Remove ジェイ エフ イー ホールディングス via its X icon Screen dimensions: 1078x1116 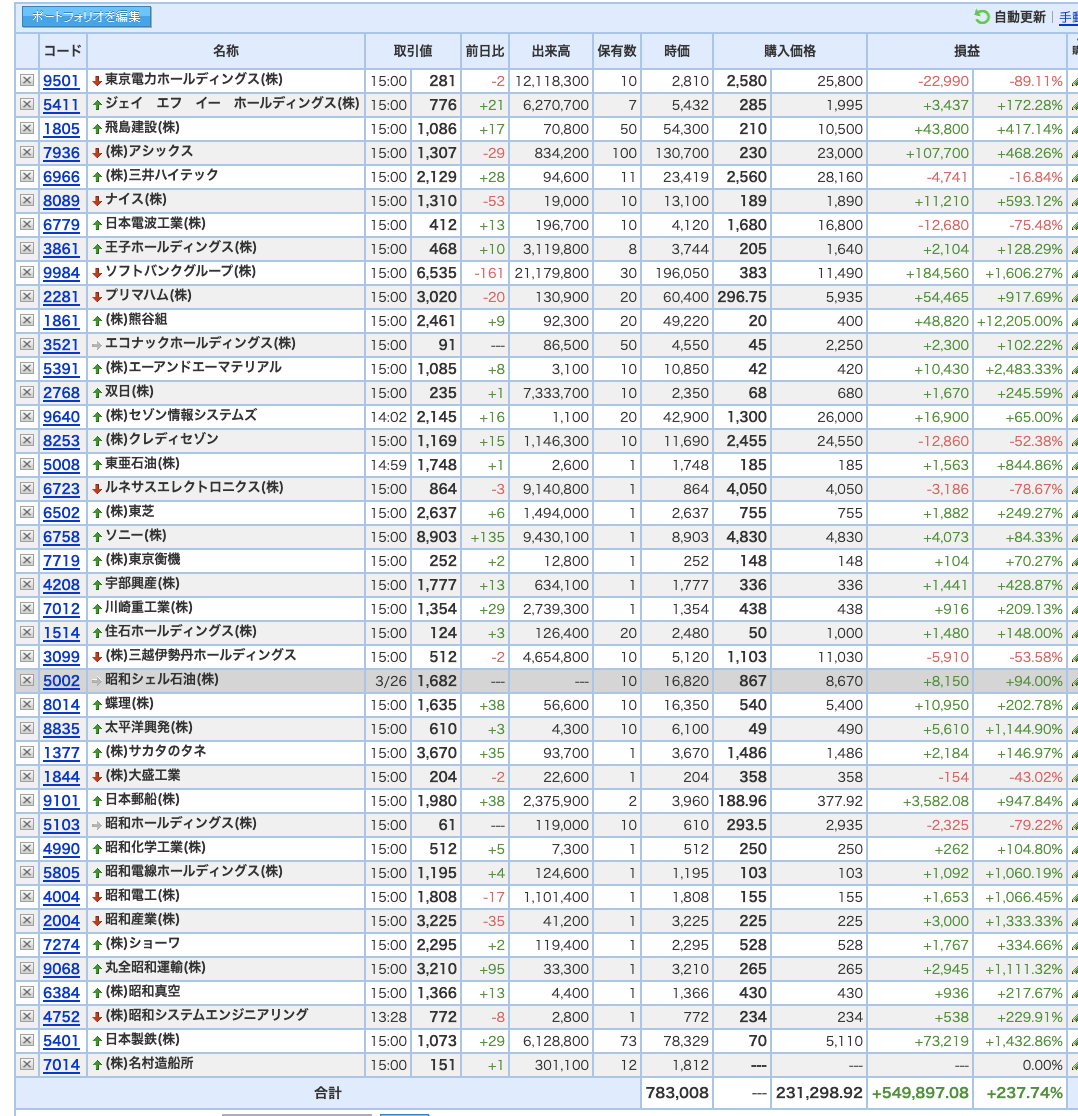click(x=26, y=105)
